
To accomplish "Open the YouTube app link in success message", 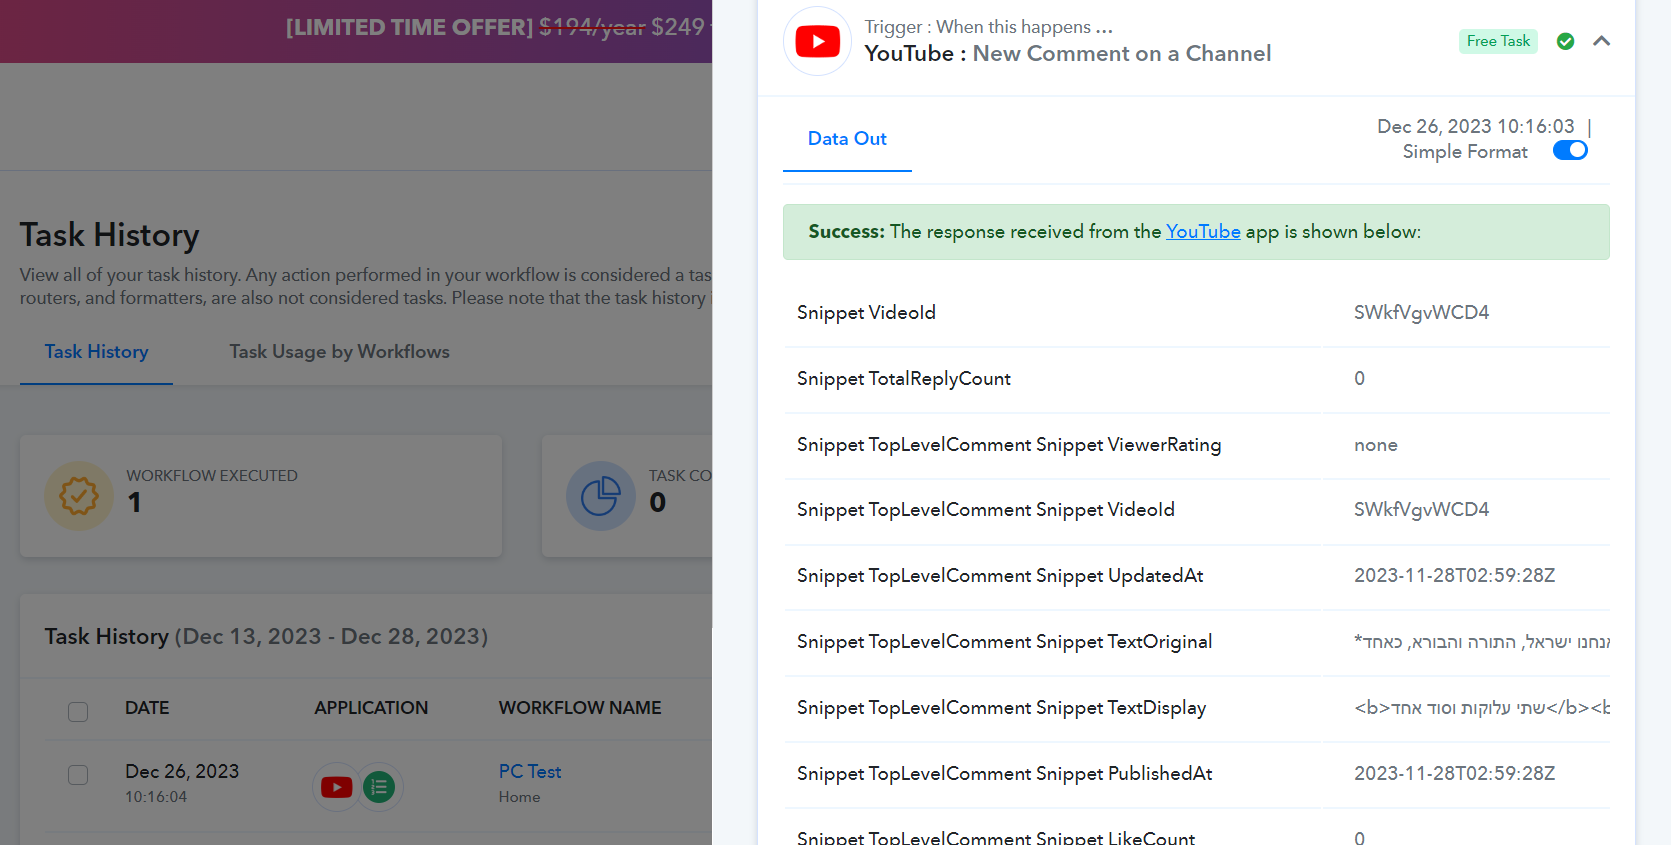I will [1203, 232].
